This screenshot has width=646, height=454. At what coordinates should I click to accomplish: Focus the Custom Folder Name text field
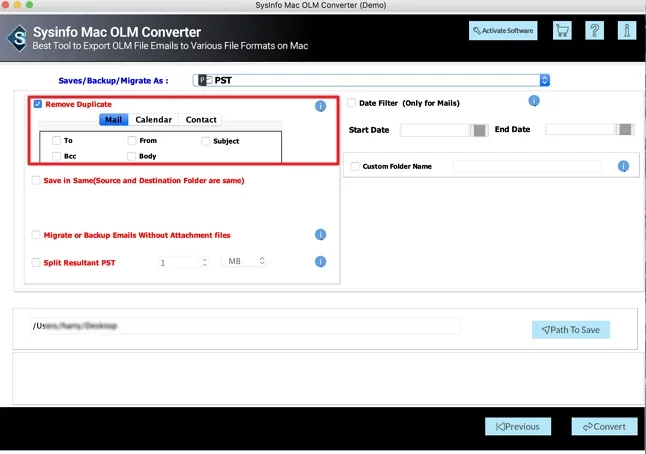[527, 166]
